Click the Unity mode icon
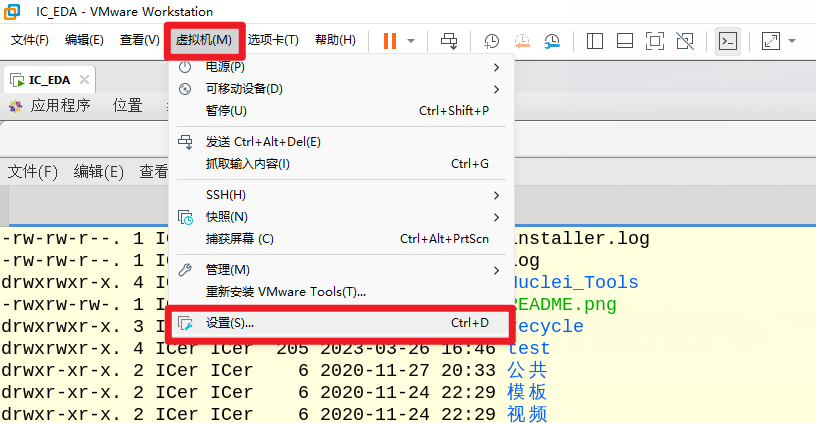 click(x=685, y=41)
